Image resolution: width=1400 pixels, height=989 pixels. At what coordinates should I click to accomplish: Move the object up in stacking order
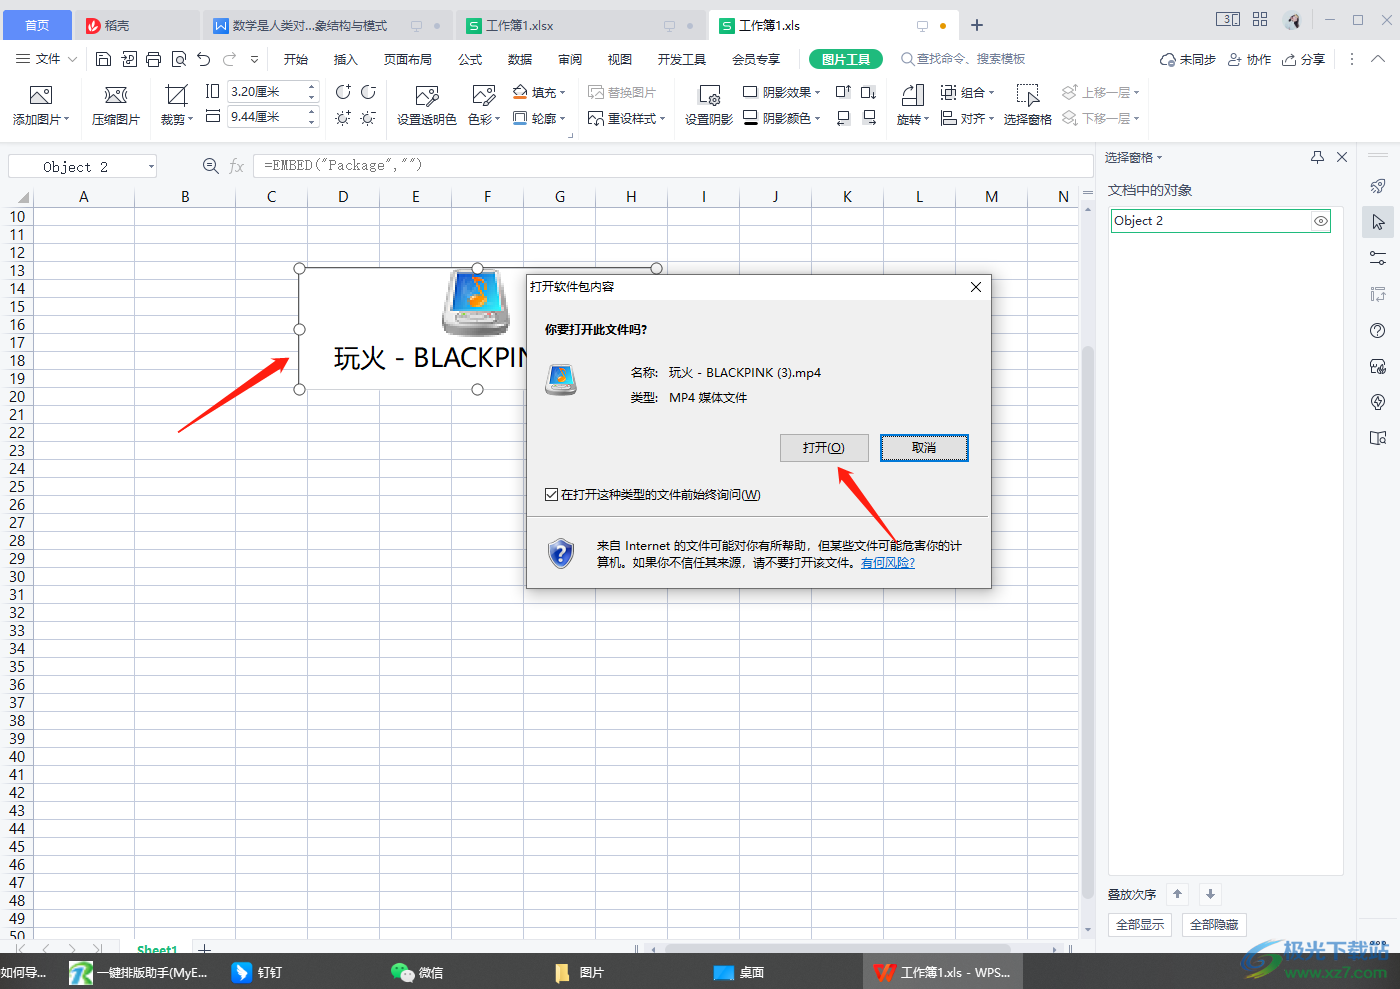coord(1178,894)
